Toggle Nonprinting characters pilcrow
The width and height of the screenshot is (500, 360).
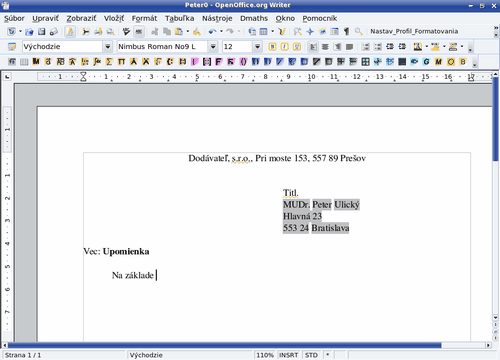pyautogui.click(x=347, y=32)
